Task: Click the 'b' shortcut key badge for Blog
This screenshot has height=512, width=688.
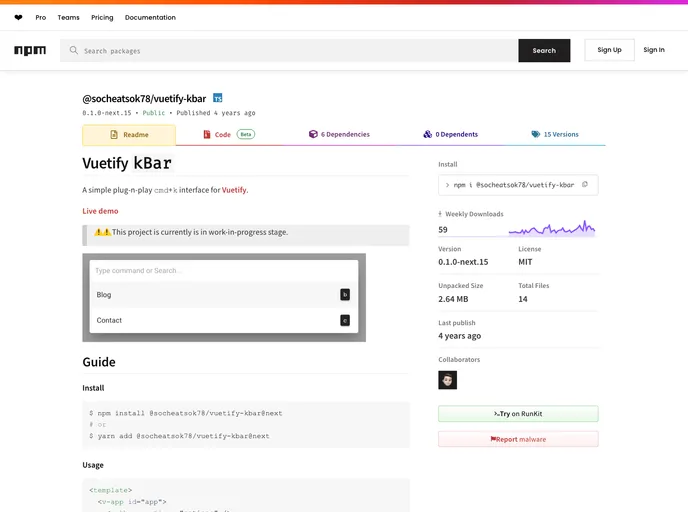Action: click(345, 294)
